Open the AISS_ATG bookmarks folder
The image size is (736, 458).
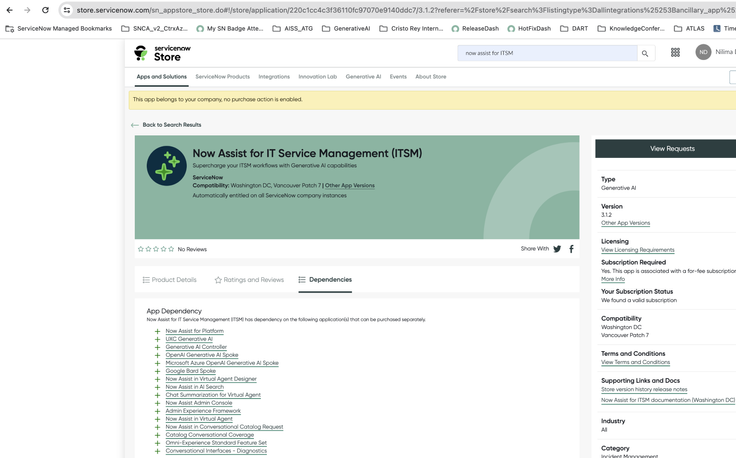click(x=292, y=29)
